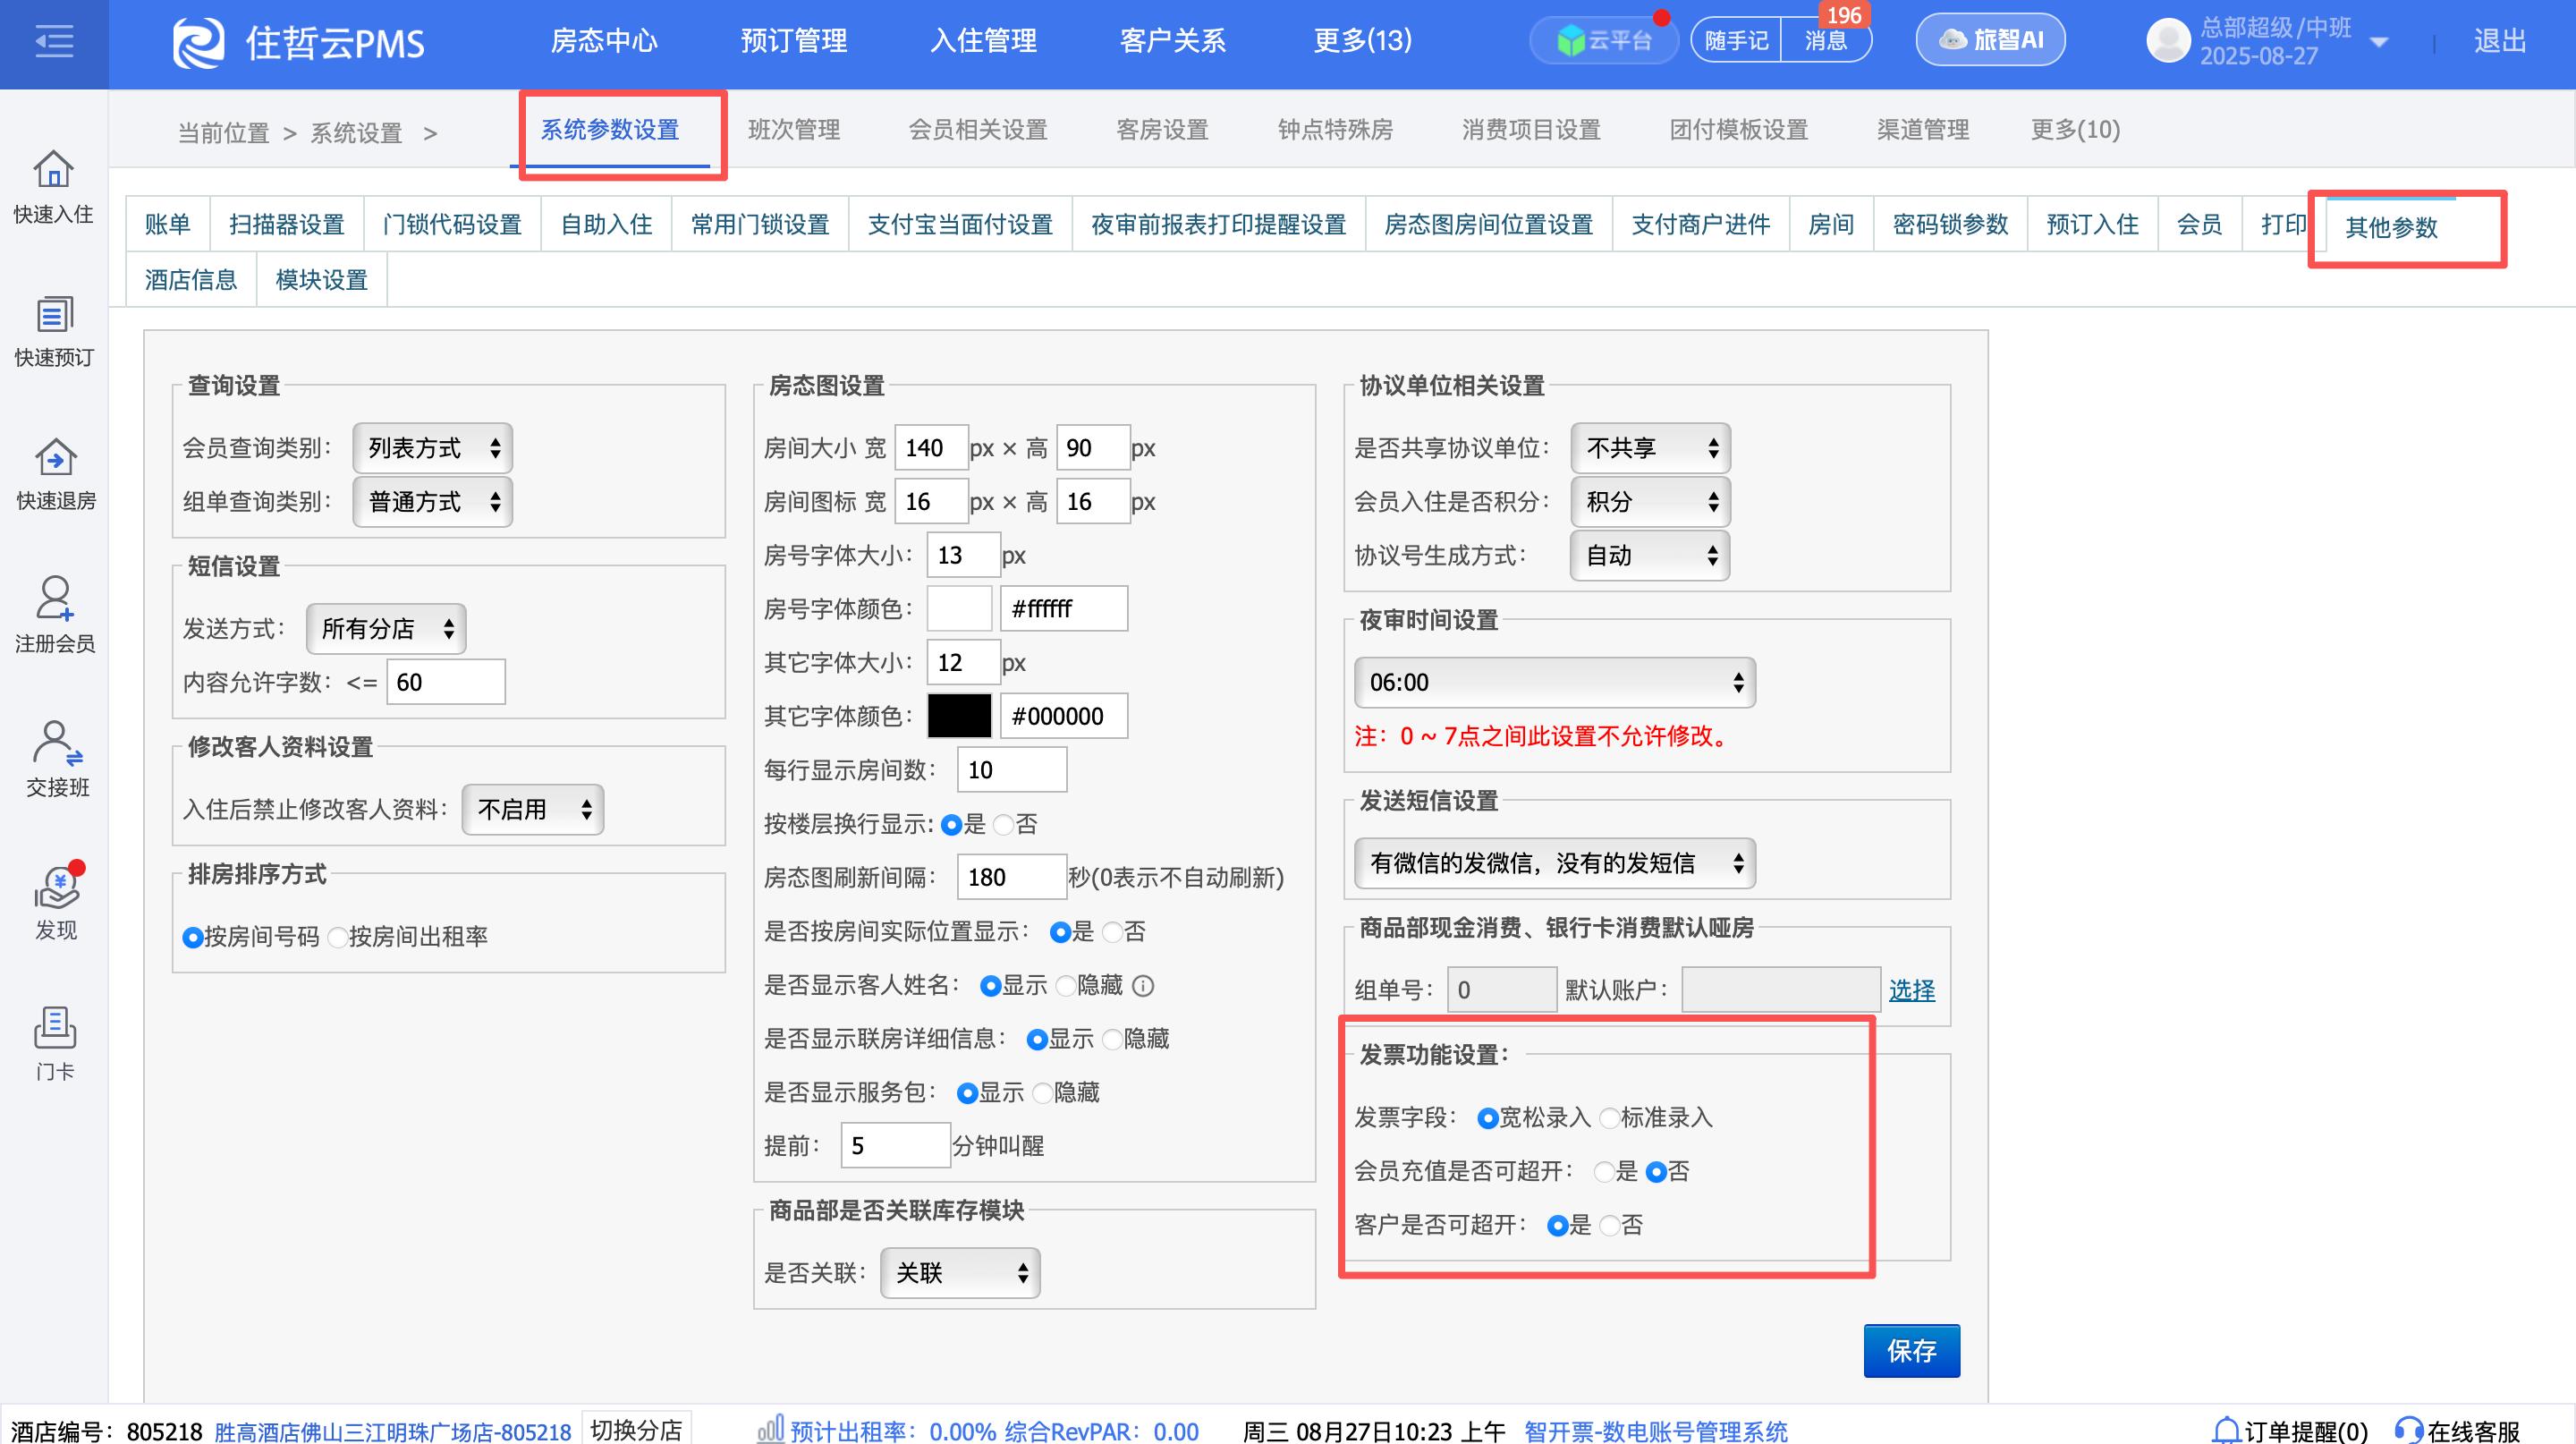Image resolution: width=2576 pixels, height=1444 pixels.
Task: Open 快速入住 house icon
Action: coord(54,169)
